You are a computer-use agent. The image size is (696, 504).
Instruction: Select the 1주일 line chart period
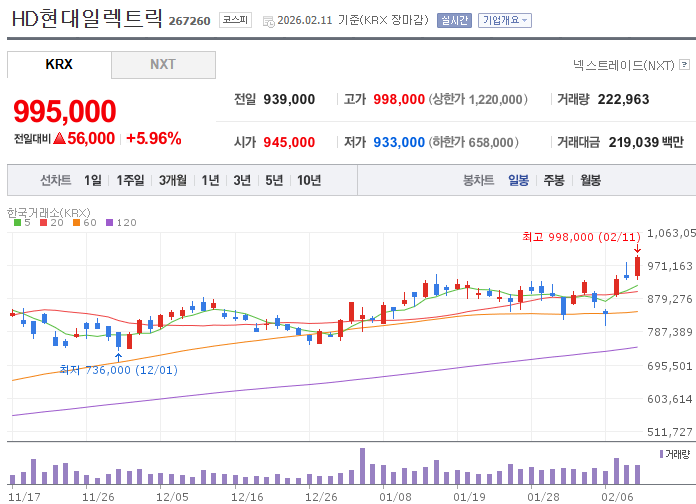(x=130, y=180)
